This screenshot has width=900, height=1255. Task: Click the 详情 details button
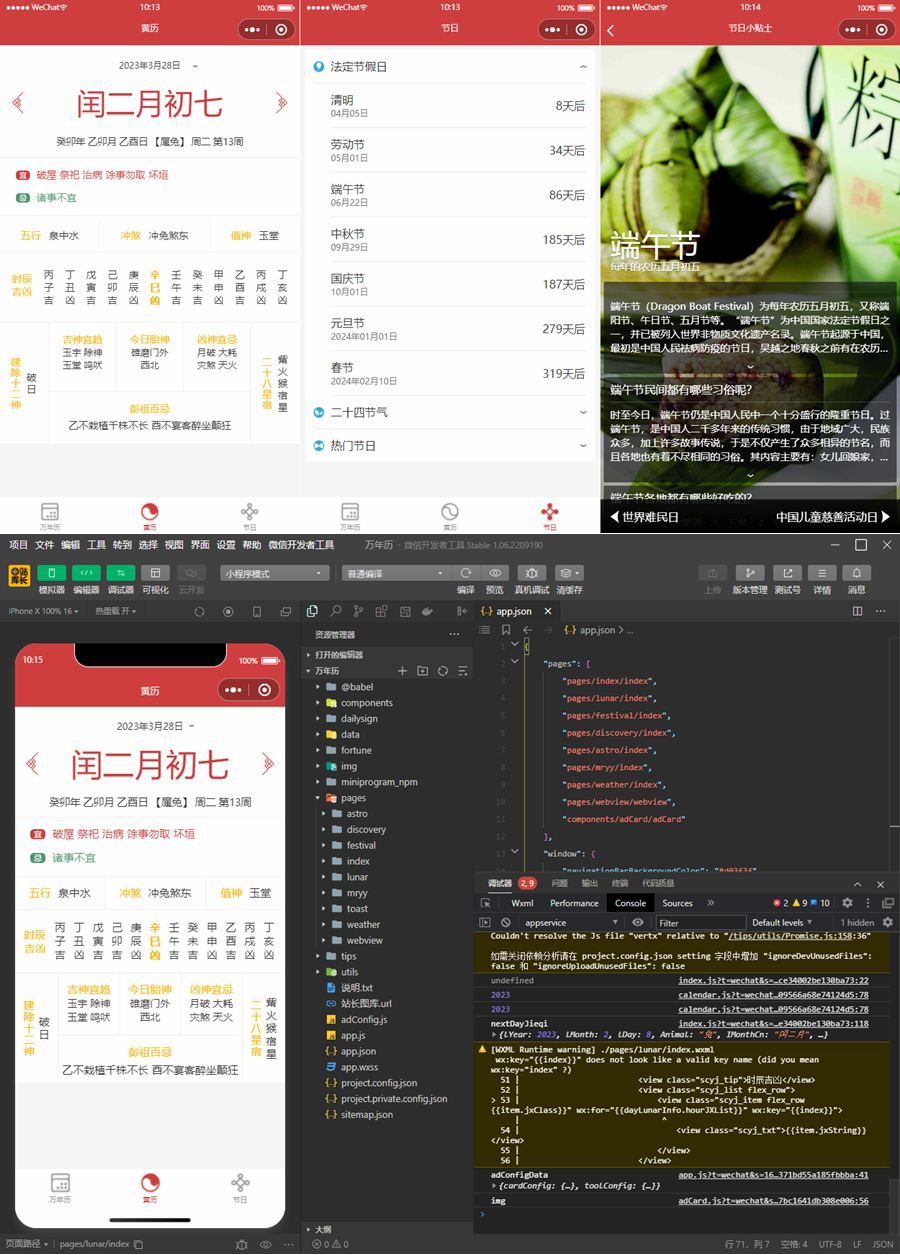[822, 572]
